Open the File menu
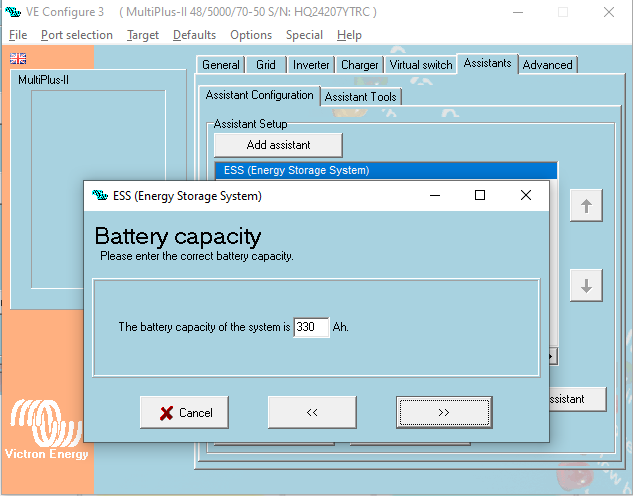Image resolution: width=633 pixels, height=496 pixels. (x=18, y=35)
